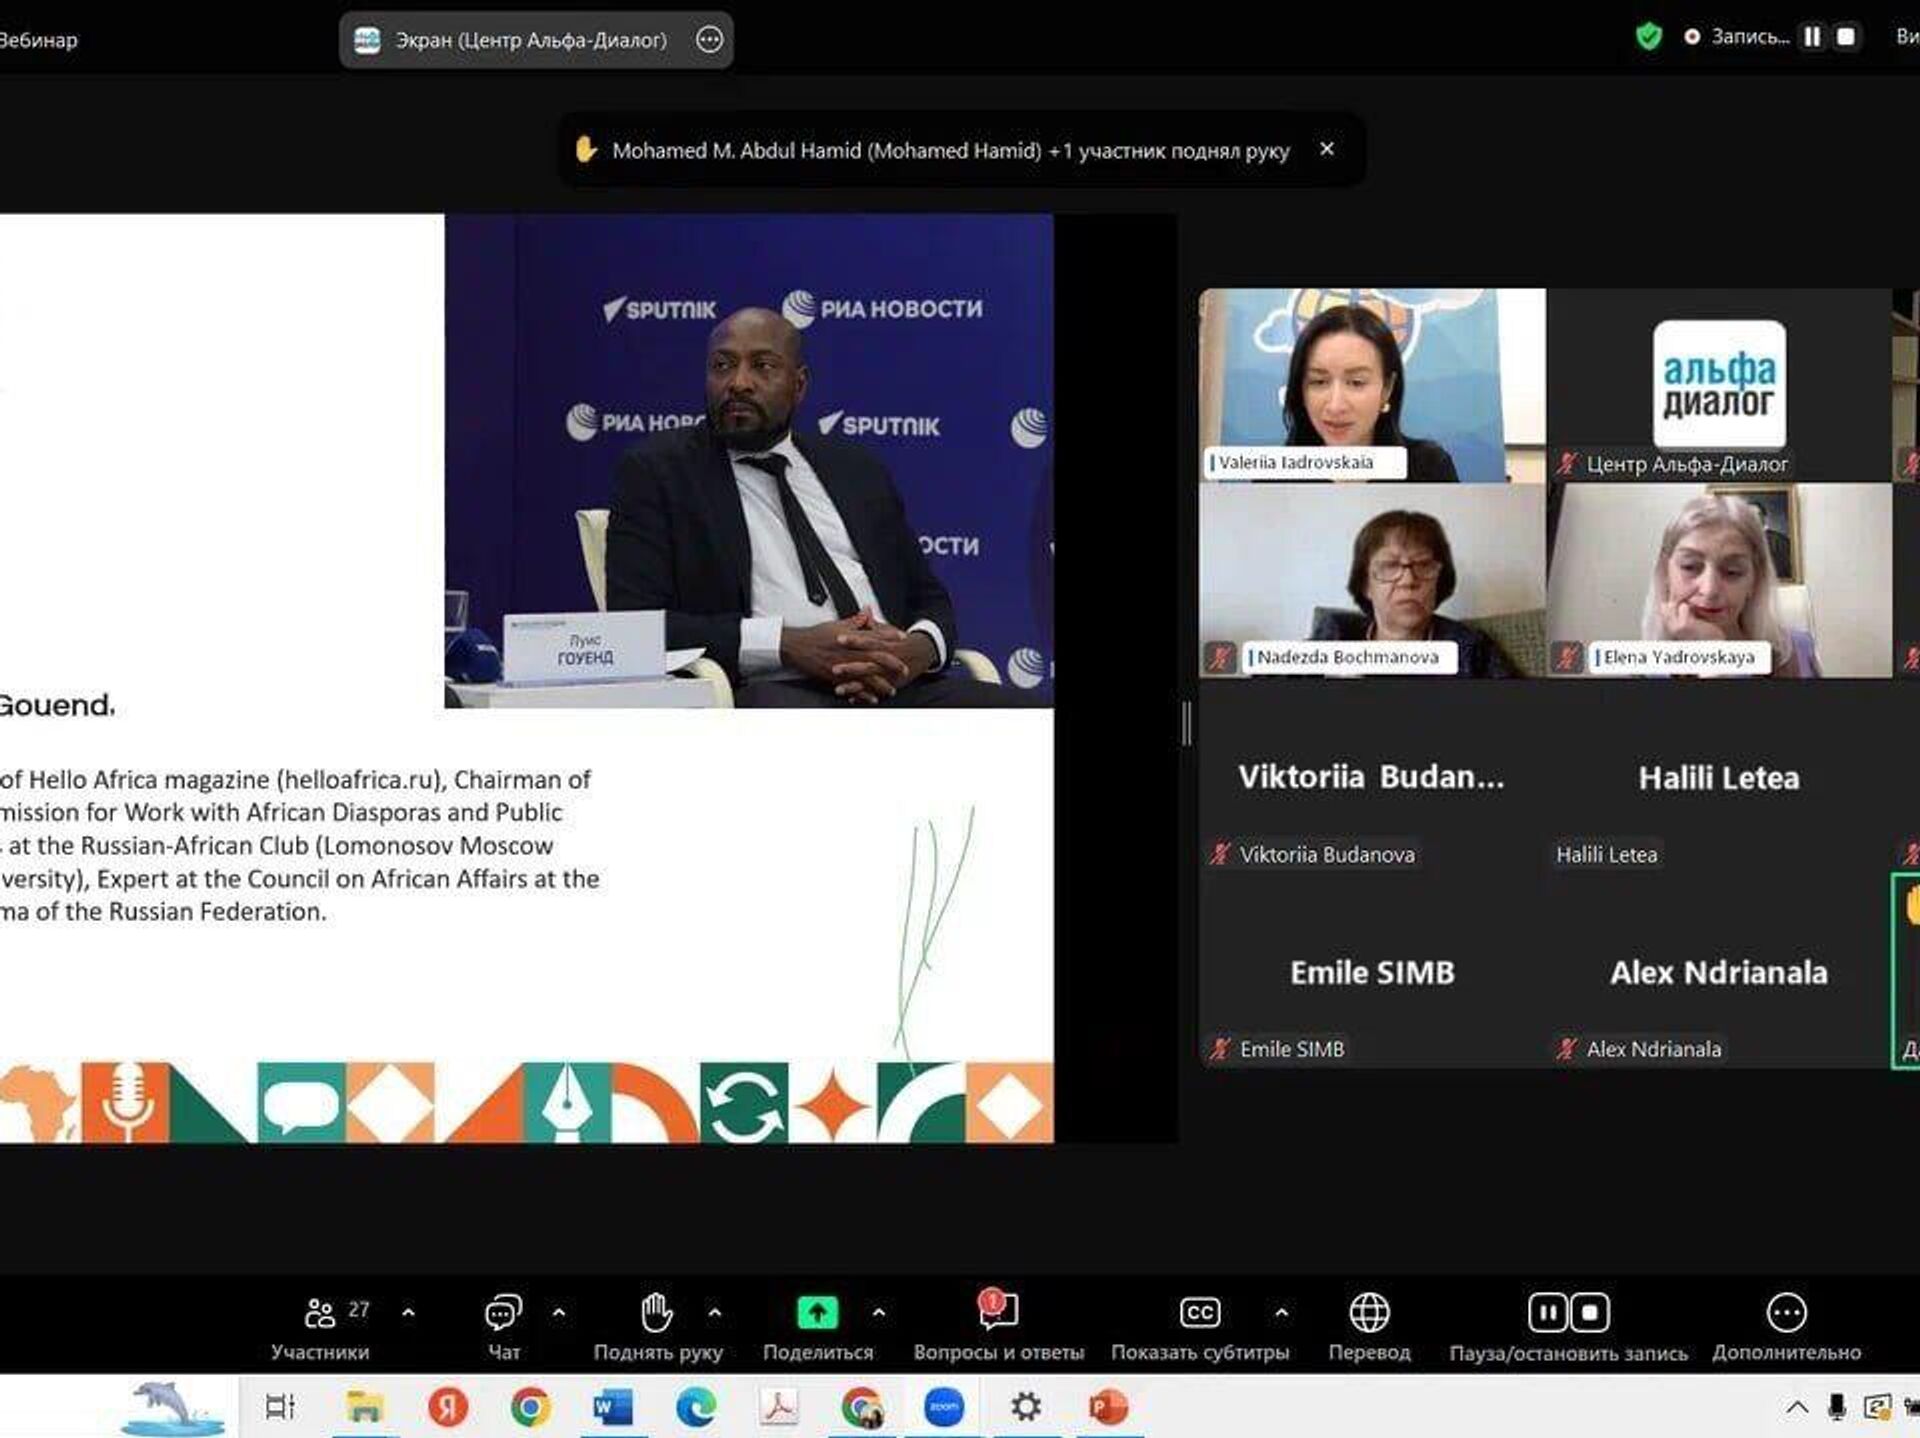The image size is (1920, 1438).
Task: Click the green encryption shield icon
Action: point(1648,37)
